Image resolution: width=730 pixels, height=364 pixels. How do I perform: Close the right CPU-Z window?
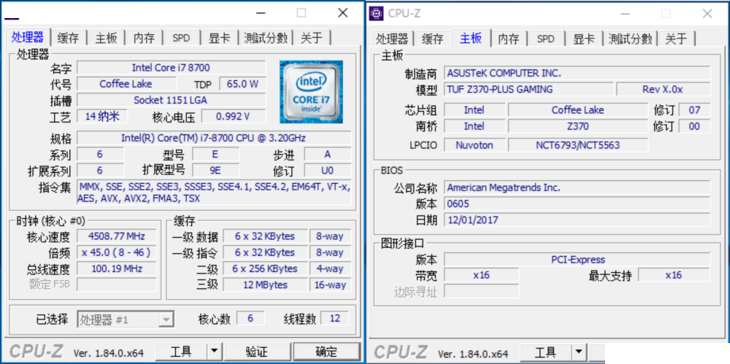click(707, 14)
